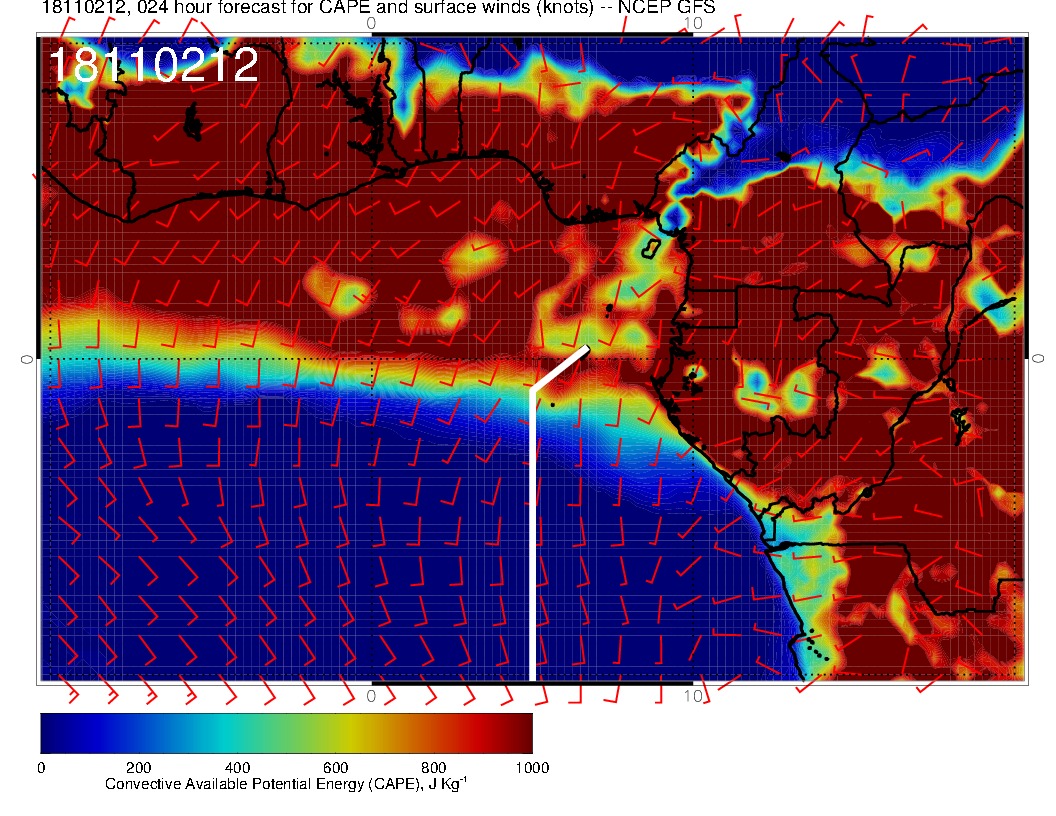This screenshot has width=1056, height=816.
Task: Click the plot title mentioning NCEP GFS
Action: coord(378,7)
